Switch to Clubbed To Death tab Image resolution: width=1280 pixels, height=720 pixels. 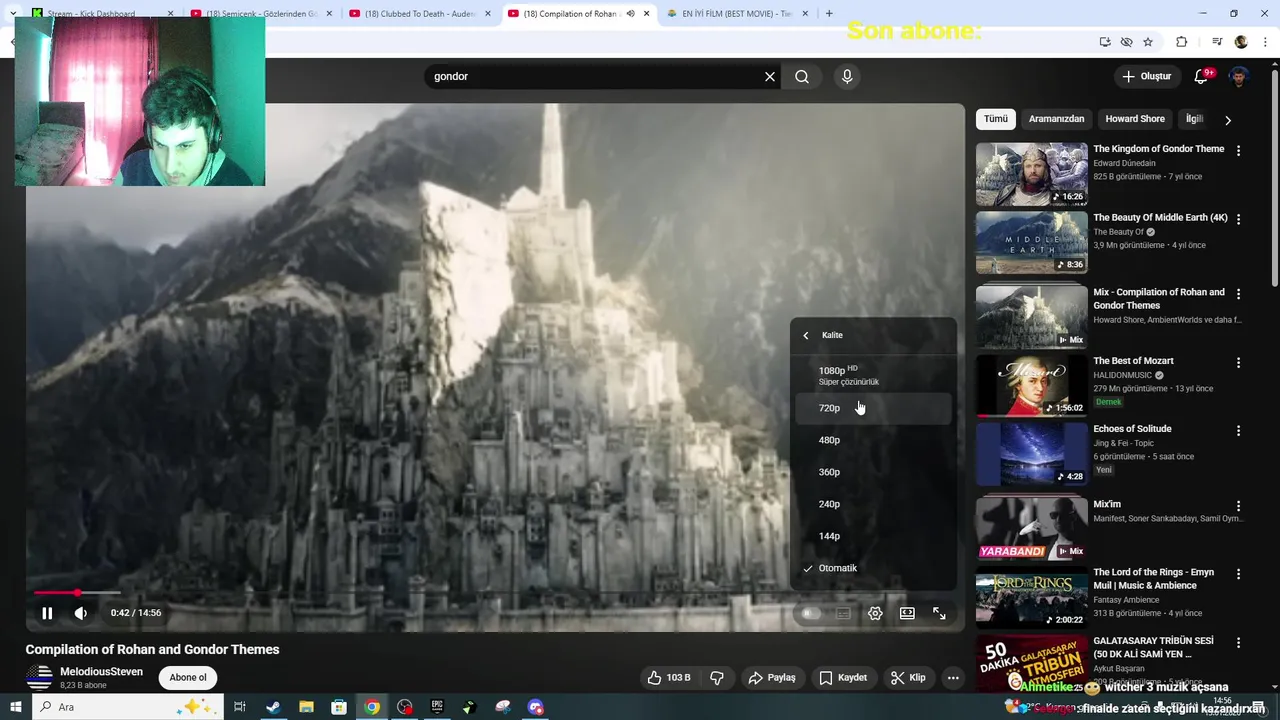point(415,14)
